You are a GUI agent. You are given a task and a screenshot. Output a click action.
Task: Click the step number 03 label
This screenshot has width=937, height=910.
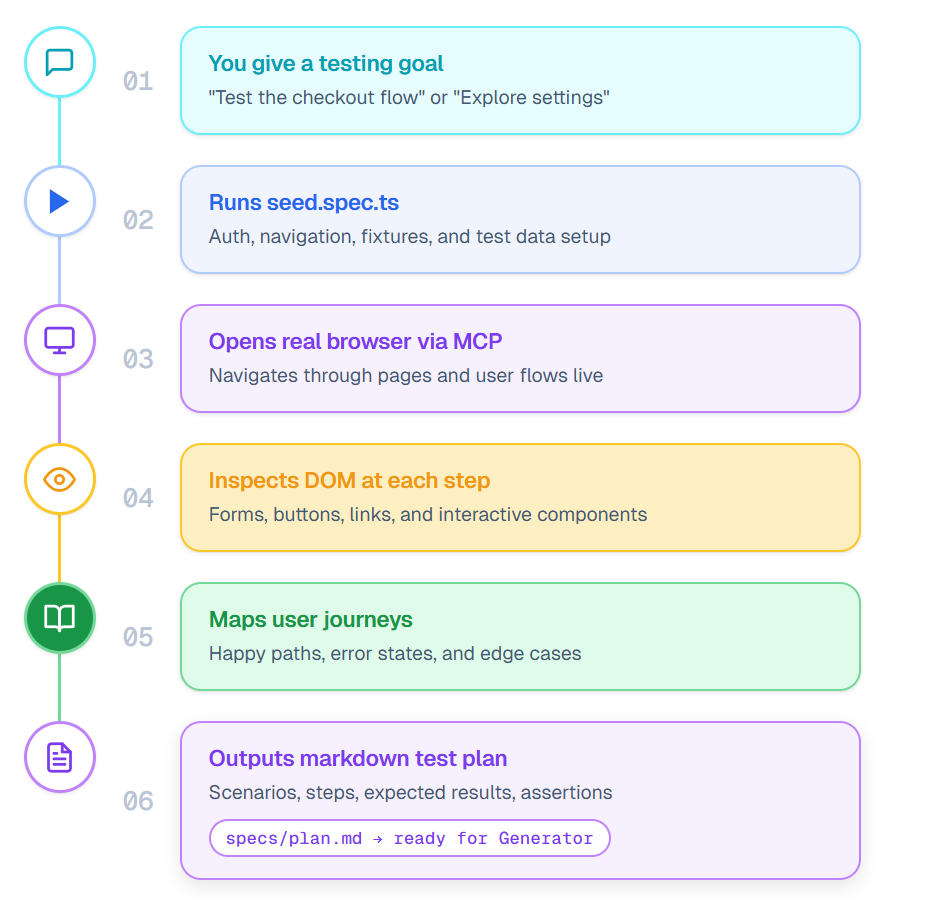tap(138, 359)
